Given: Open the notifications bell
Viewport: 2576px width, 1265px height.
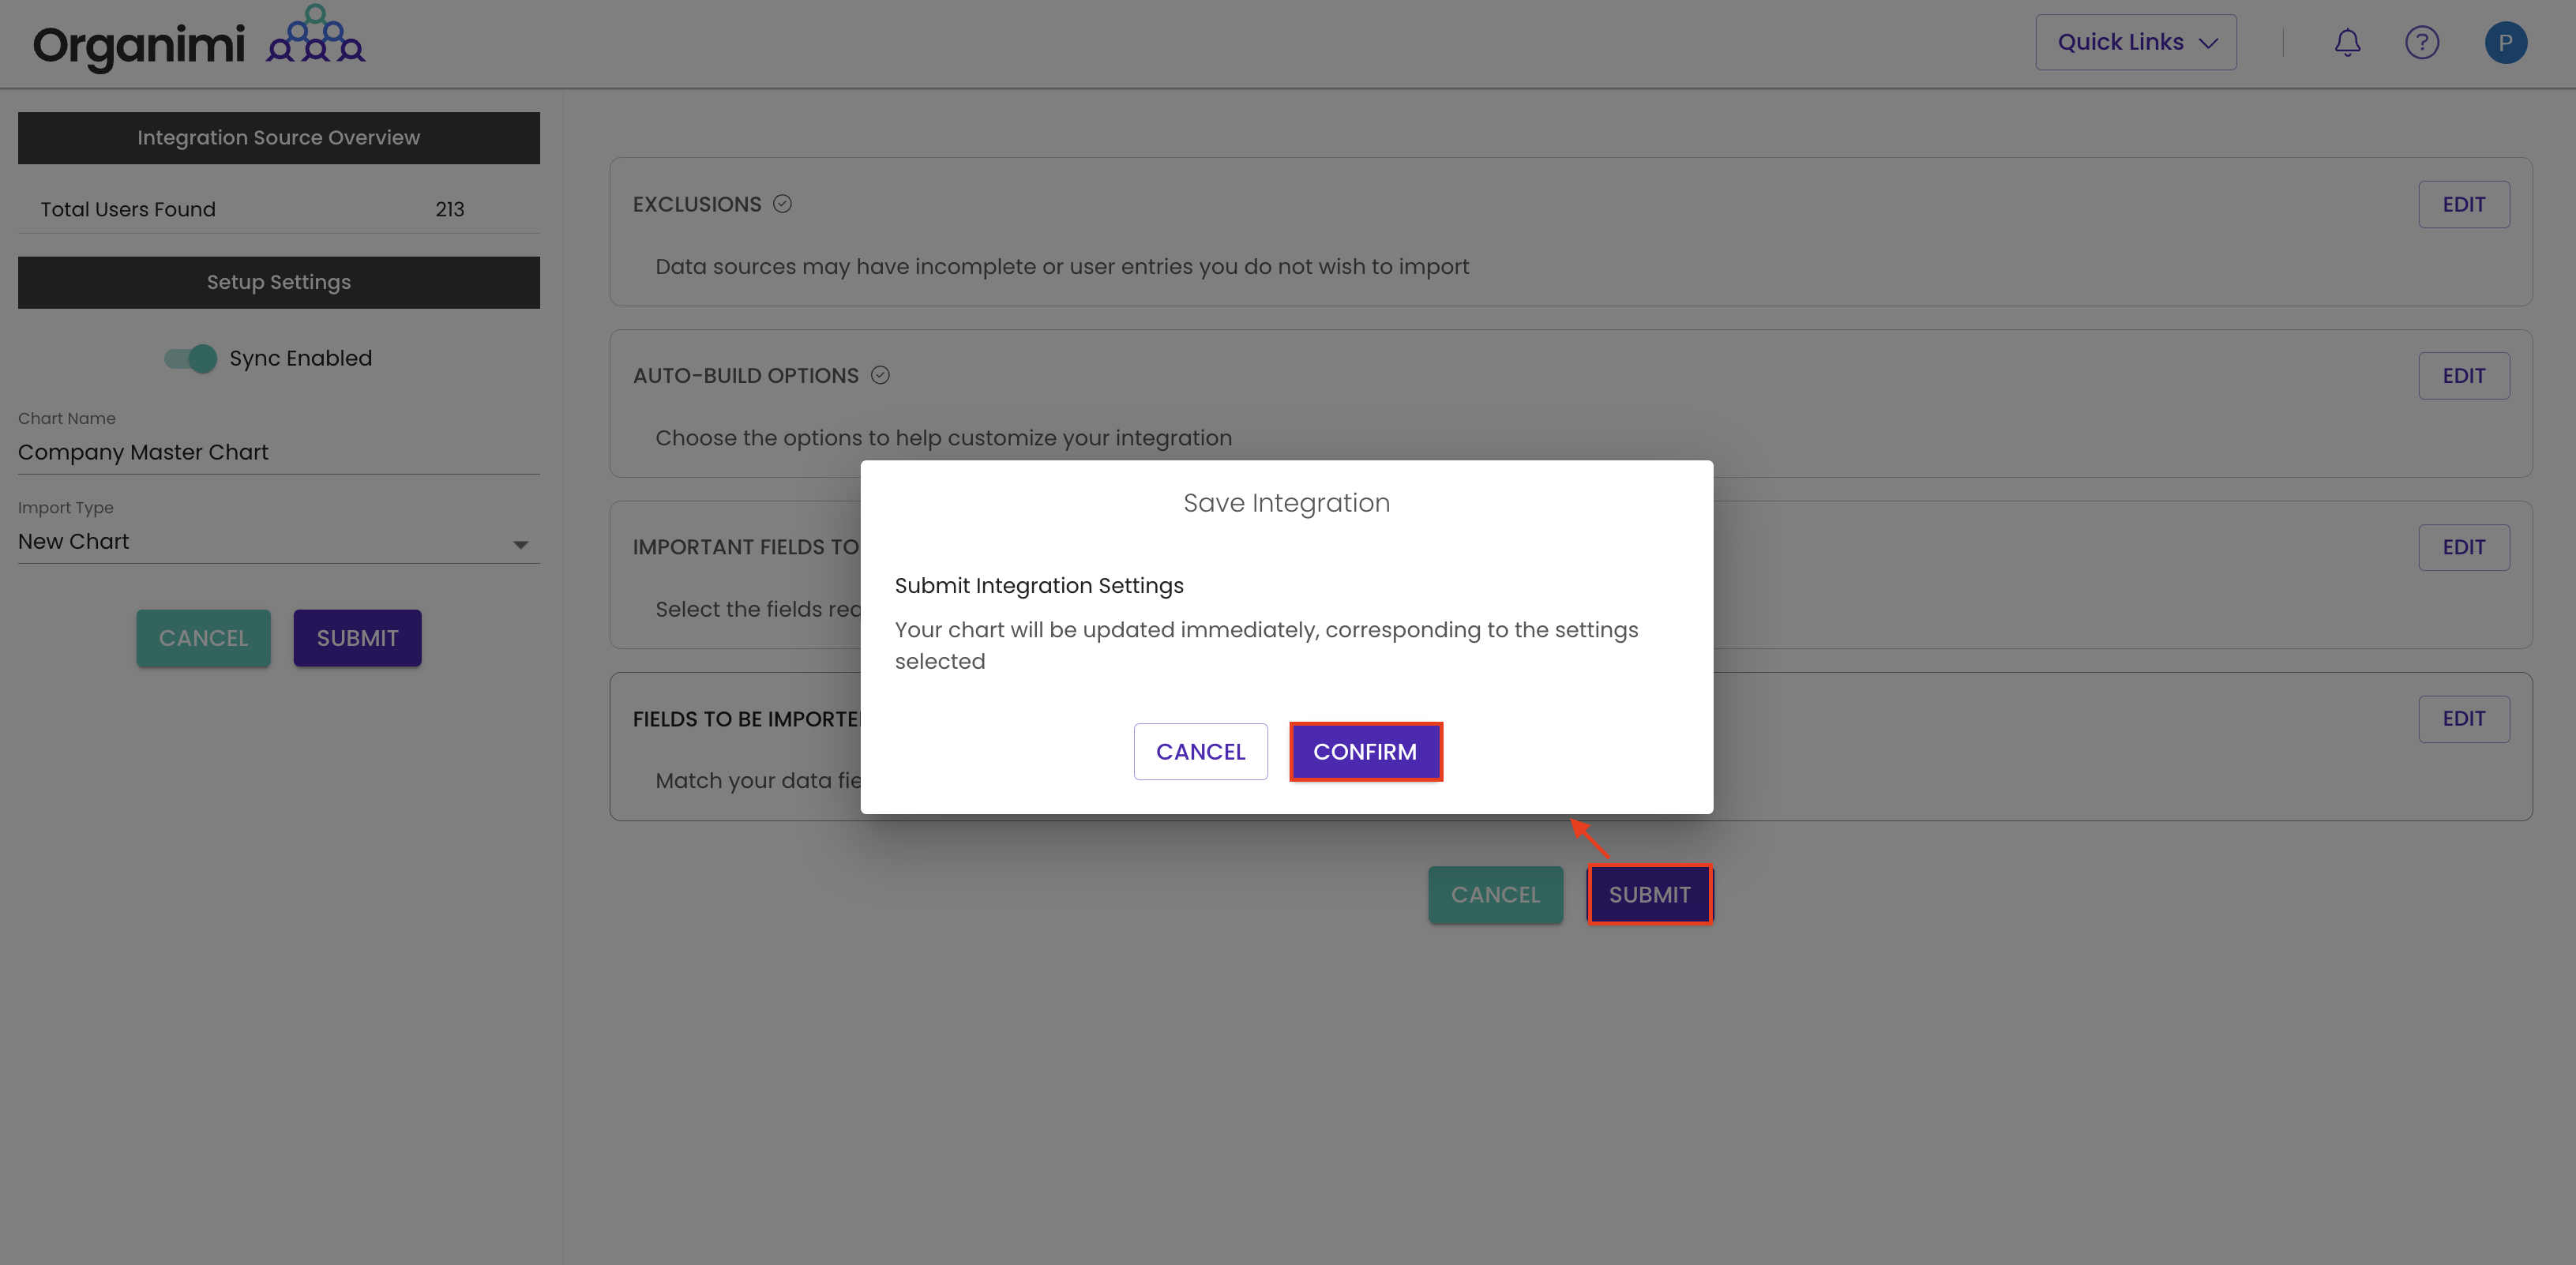Looking at the screenshot, I should (x=2347, y=43).
